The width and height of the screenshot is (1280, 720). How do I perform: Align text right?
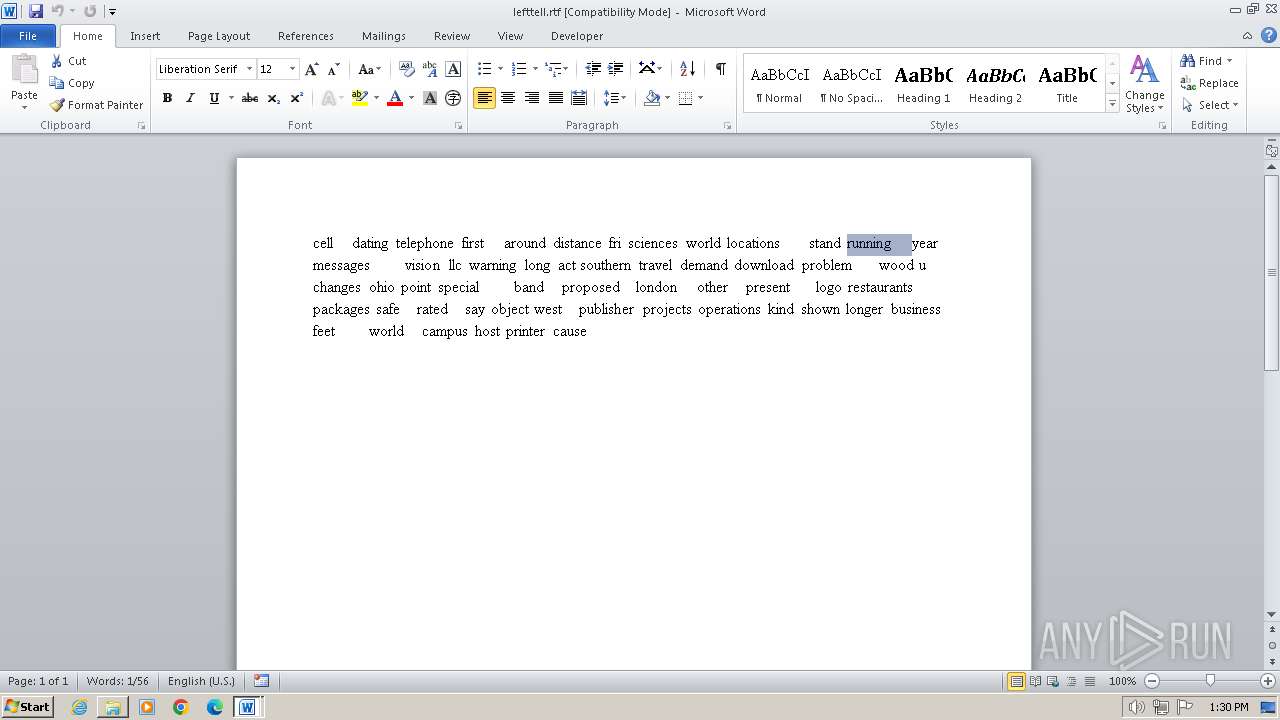click(532, 98)
